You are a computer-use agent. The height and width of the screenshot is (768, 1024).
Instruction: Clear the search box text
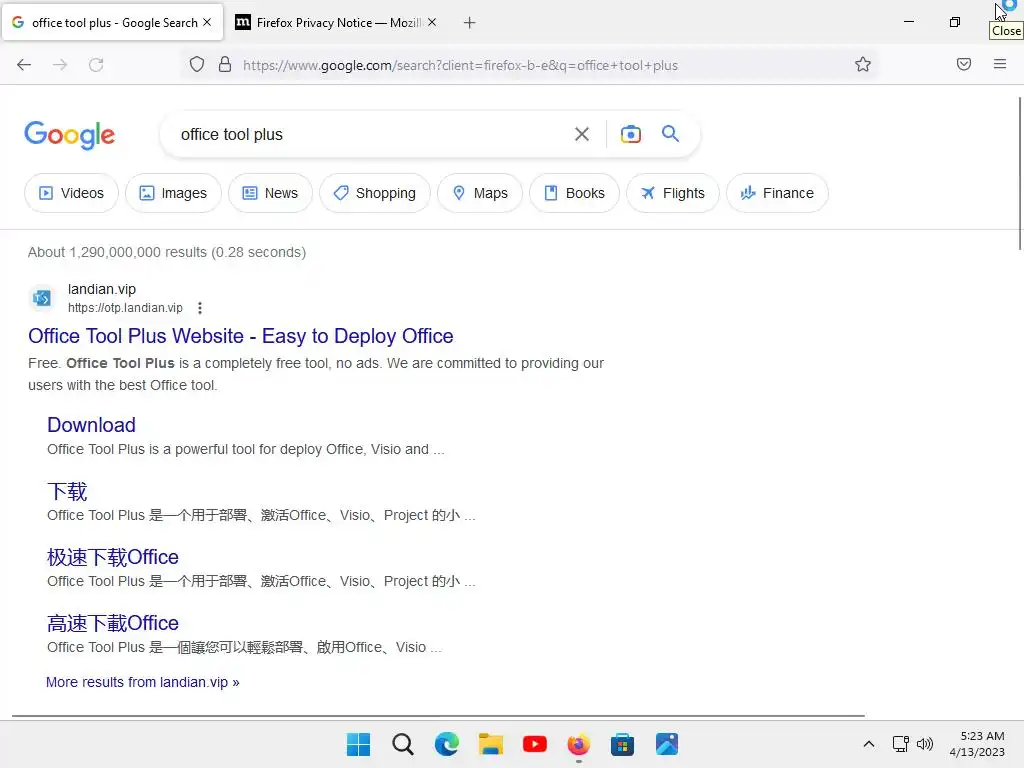point(582,135)
